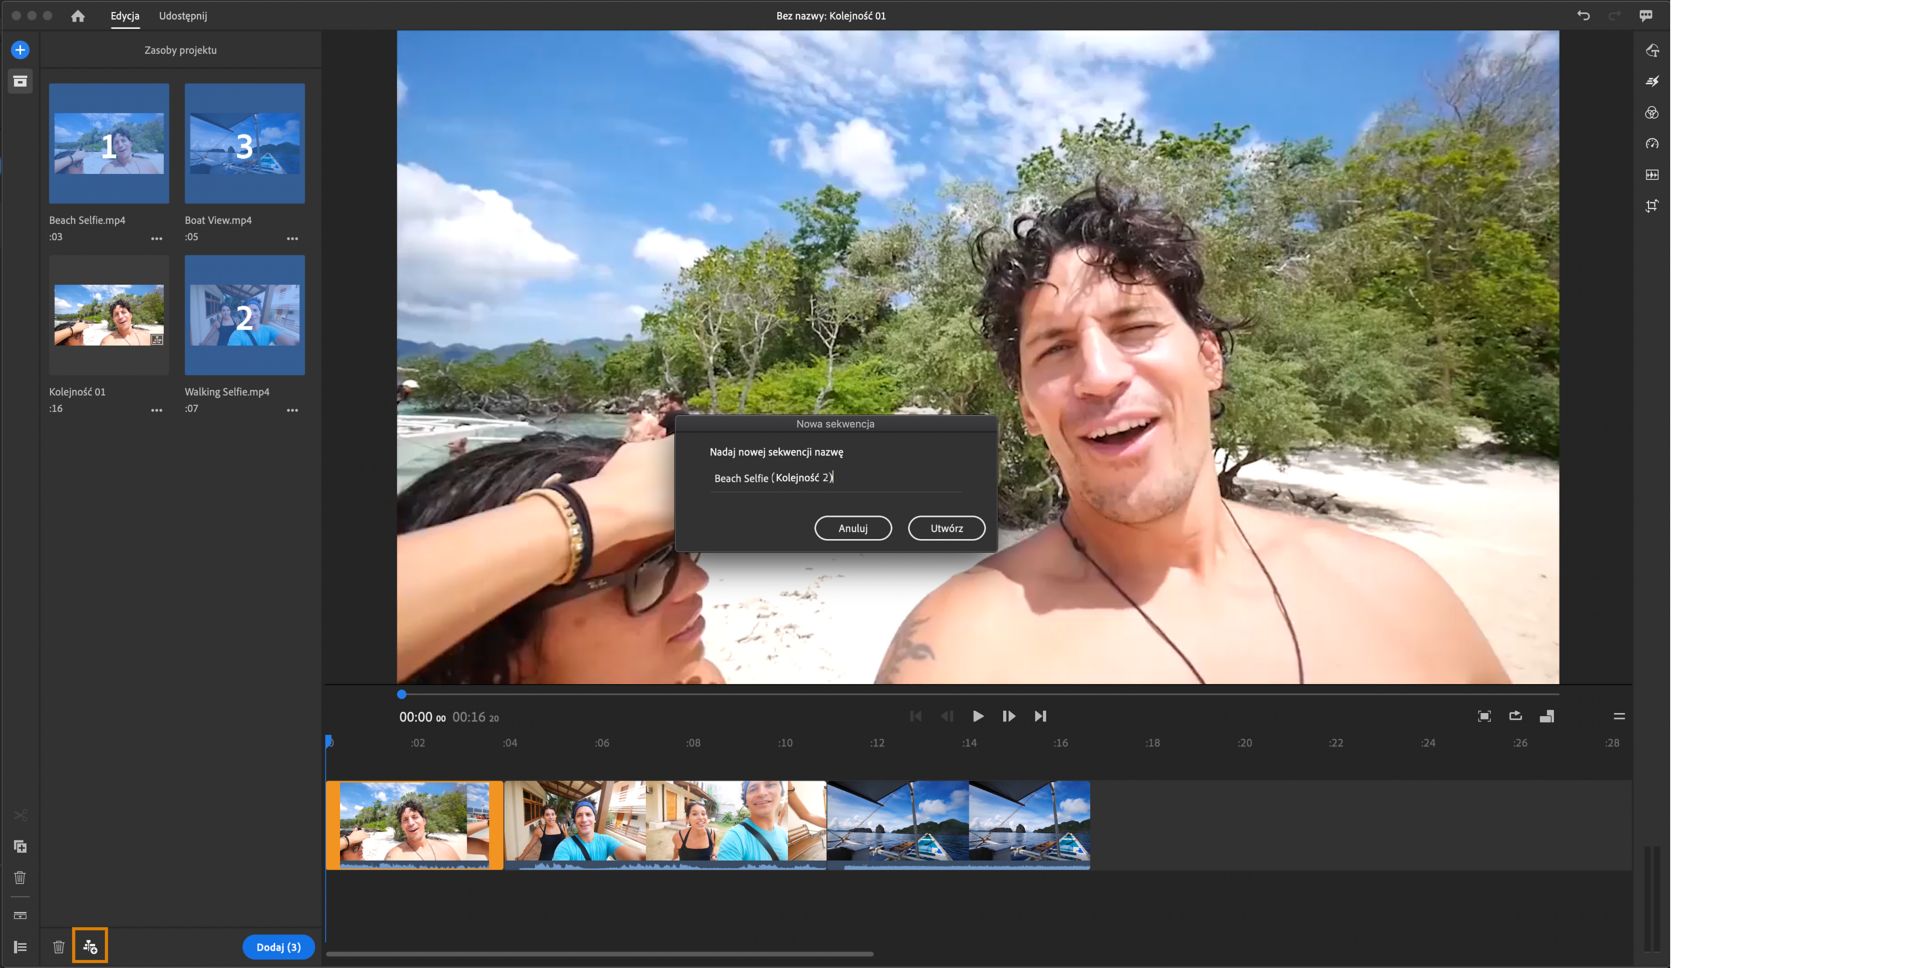Select the boat view clip on timeline
The width and height of the screenshot is (1920, 968).
tap(958, 825)
